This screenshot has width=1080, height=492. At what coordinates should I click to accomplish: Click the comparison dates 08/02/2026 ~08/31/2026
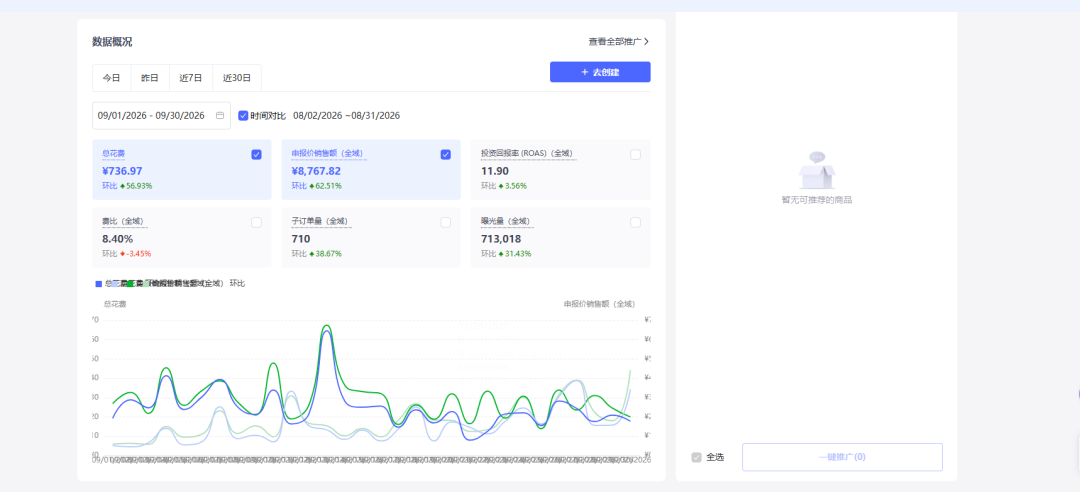[346, 116]
